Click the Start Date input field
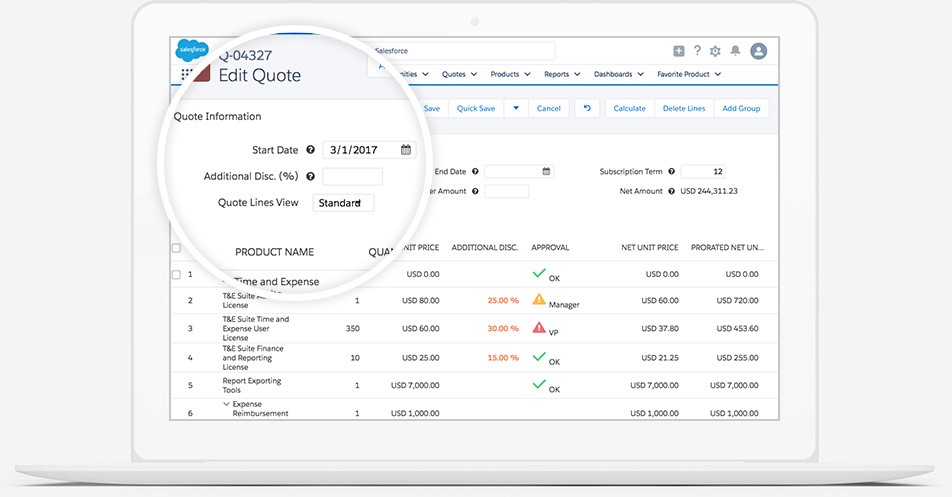Viewport: 952px width, 497px height. coord(369,149)
